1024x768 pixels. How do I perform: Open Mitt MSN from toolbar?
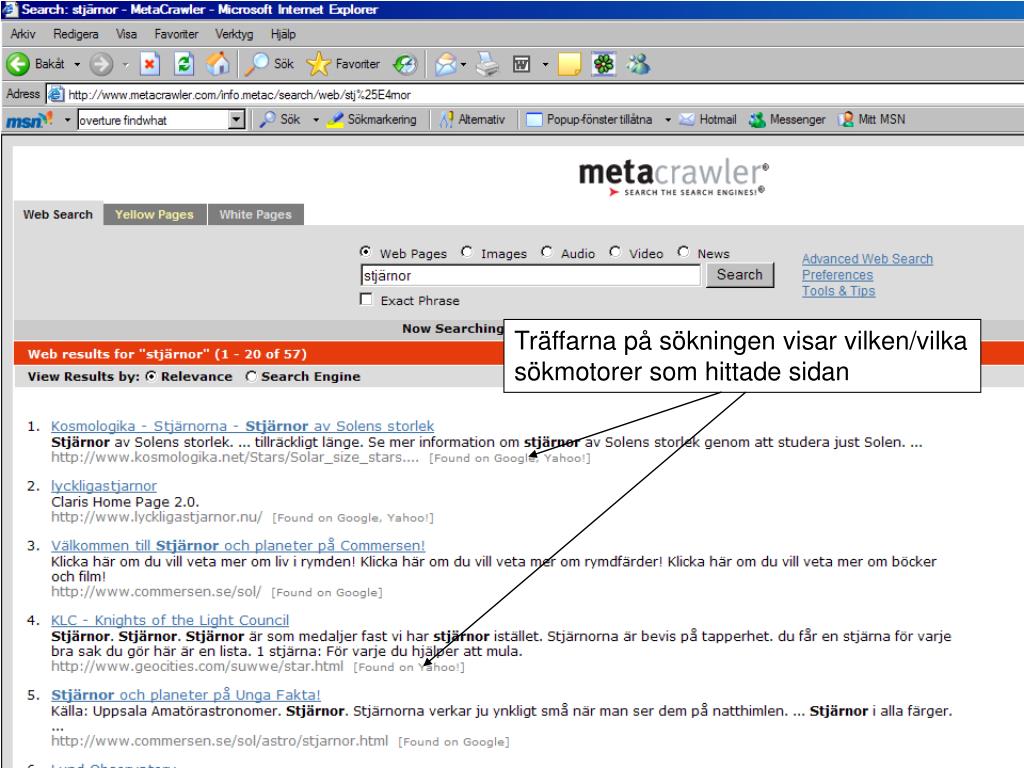(873, 120)
